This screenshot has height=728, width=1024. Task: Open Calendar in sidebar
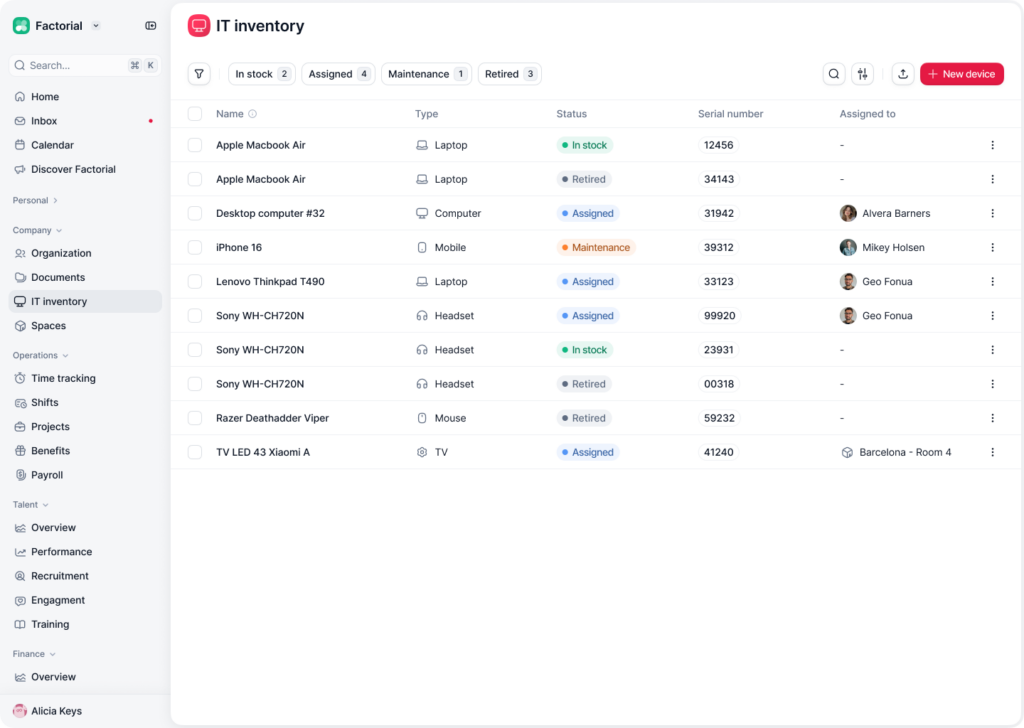(85, 145)
